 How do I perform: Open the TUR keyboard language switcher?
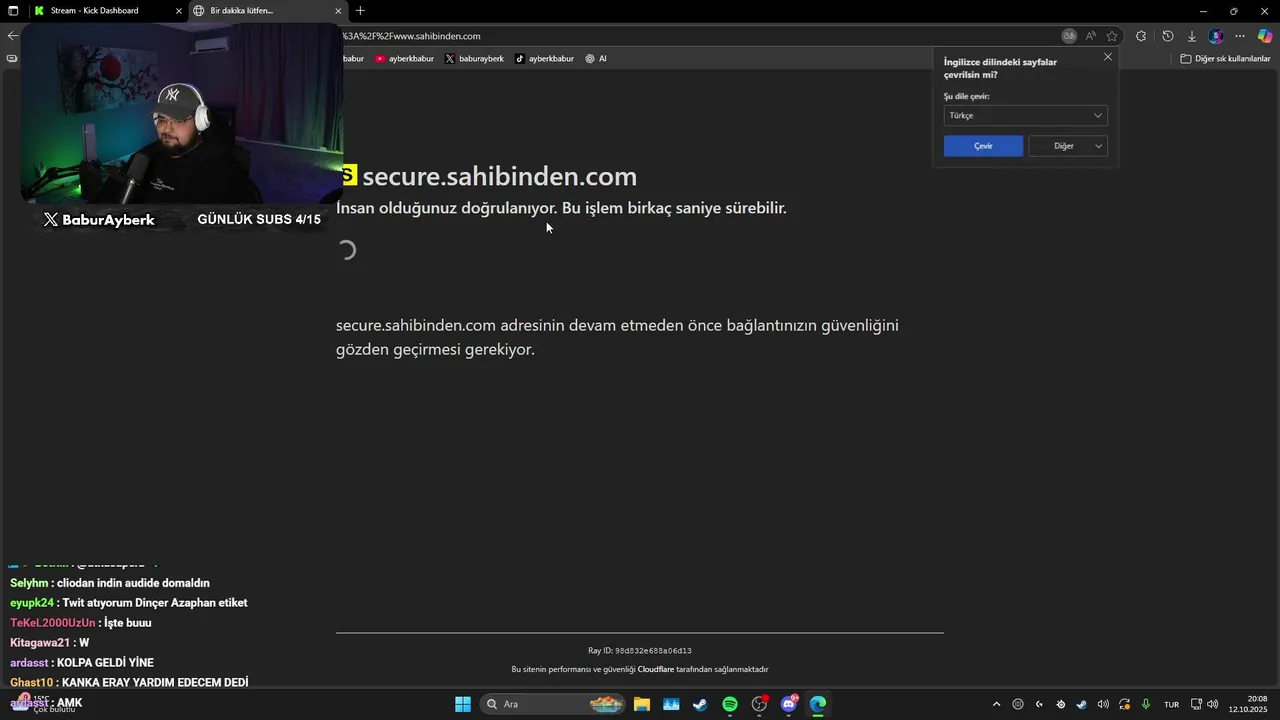tap(1171, 704)
